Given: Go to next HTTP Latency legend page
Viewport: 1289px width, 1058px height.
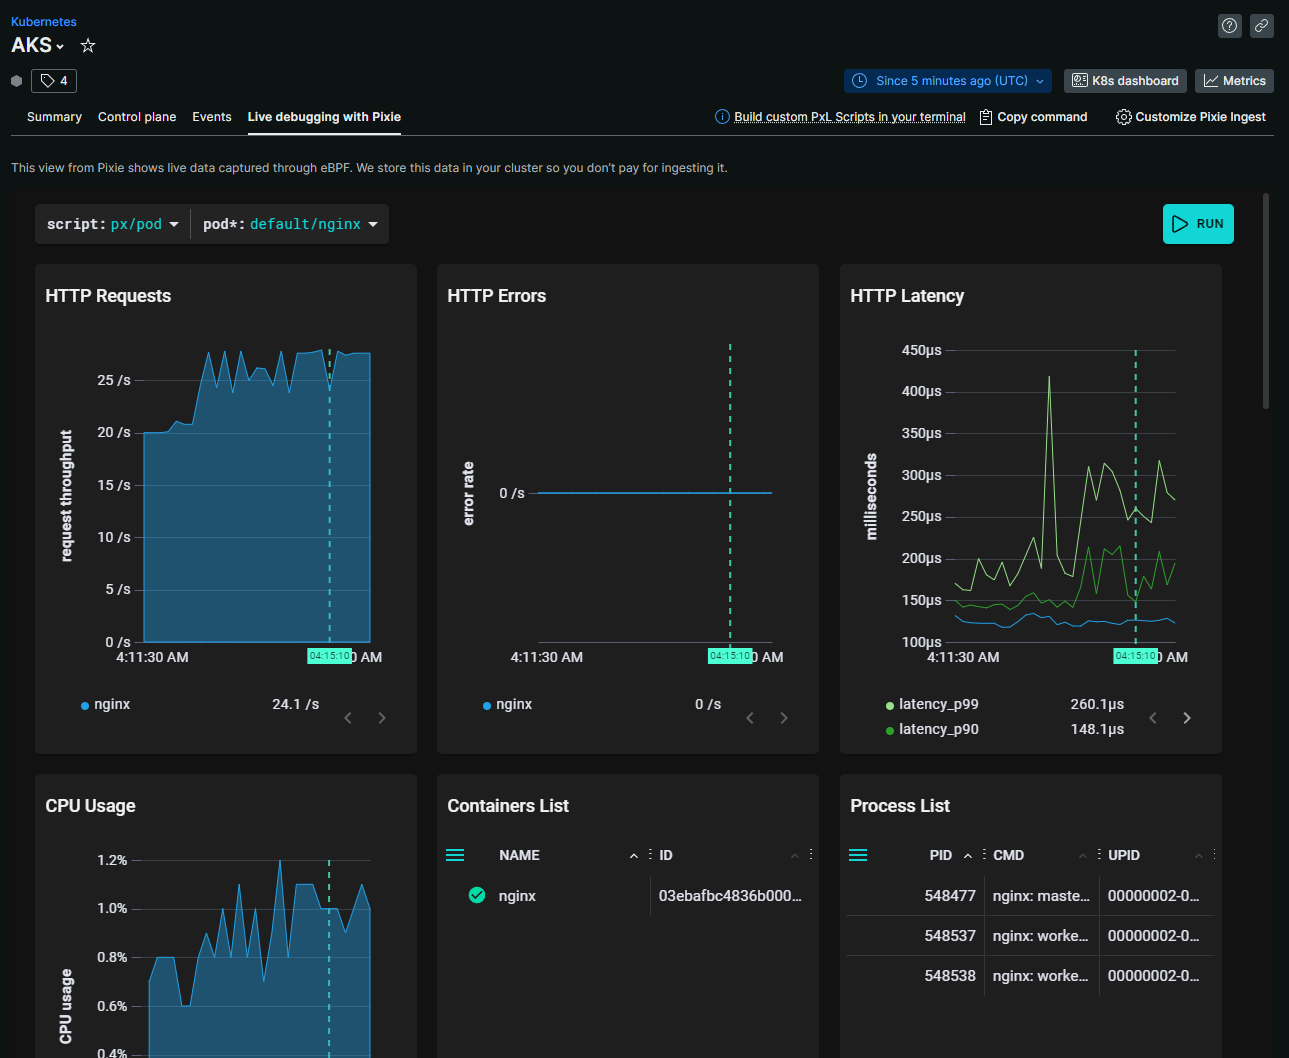Looking at the screenshot, I should click(x=1187, y=718).
